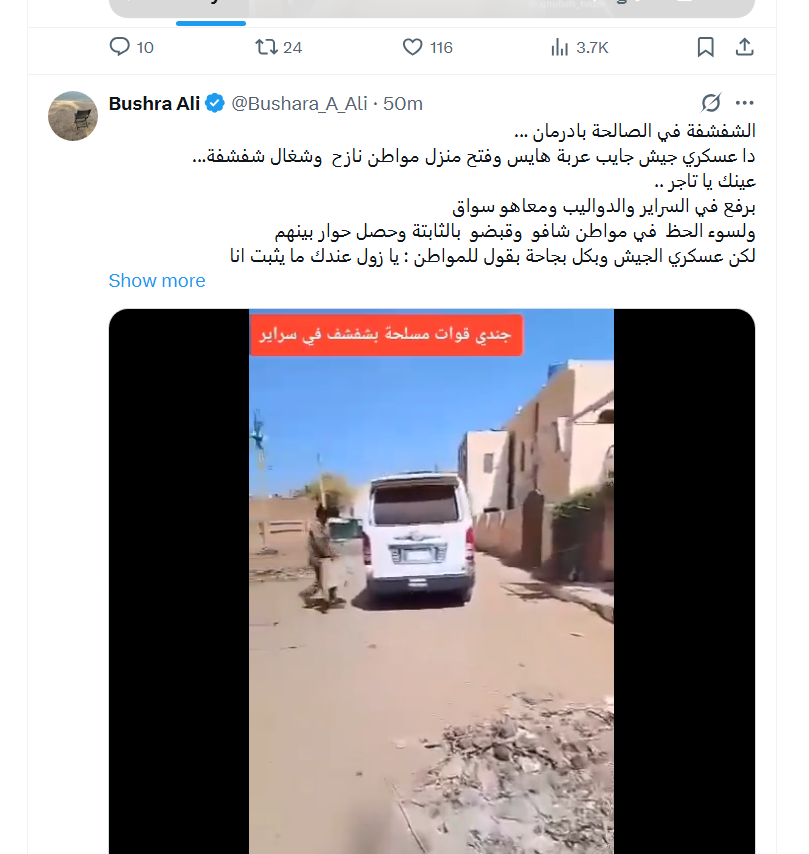Click the Grok explain icon on Bushra Ali's post
The image size is (809, 854).
(x=711, y=102)
